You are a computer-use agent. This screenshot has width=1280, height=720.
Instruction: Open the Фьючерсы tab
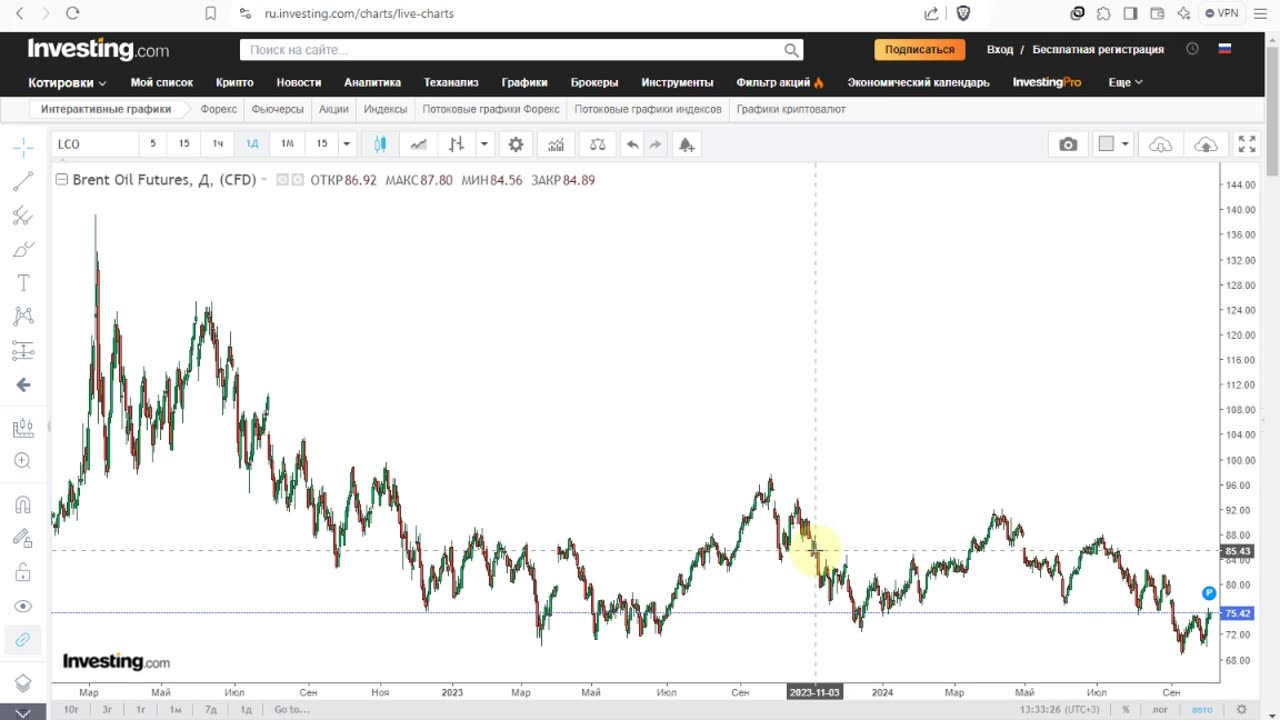[x=277, y=109]
